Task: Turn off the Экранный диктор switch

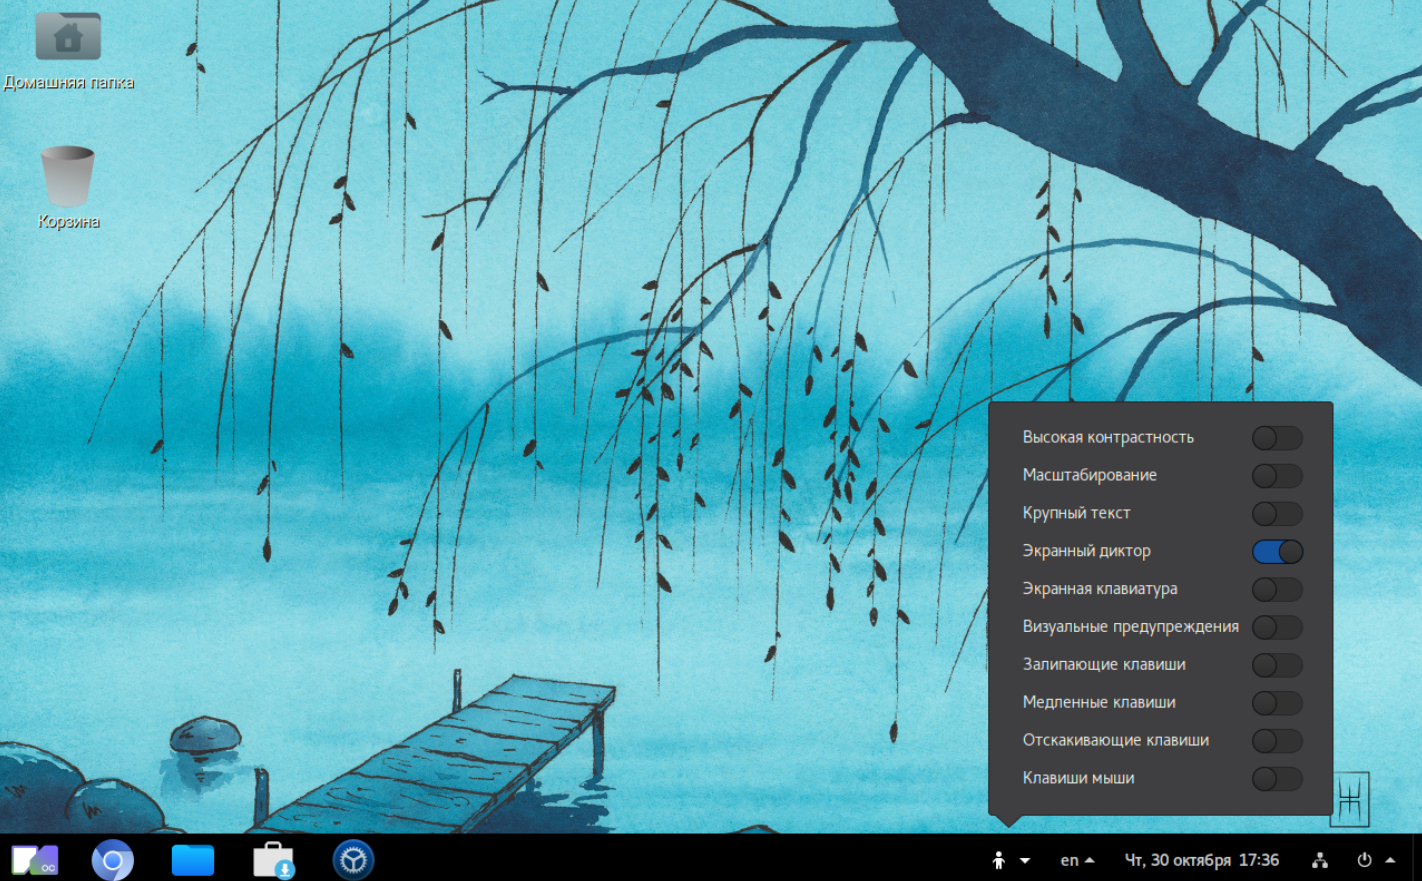Action: coord(1277,552)
